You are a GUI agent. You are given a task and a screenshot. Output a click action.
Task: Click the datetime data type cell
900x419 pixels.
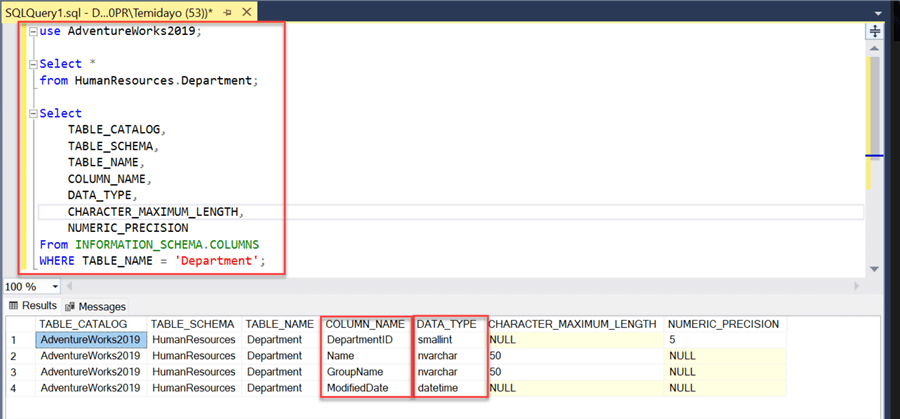pos(450,388)
